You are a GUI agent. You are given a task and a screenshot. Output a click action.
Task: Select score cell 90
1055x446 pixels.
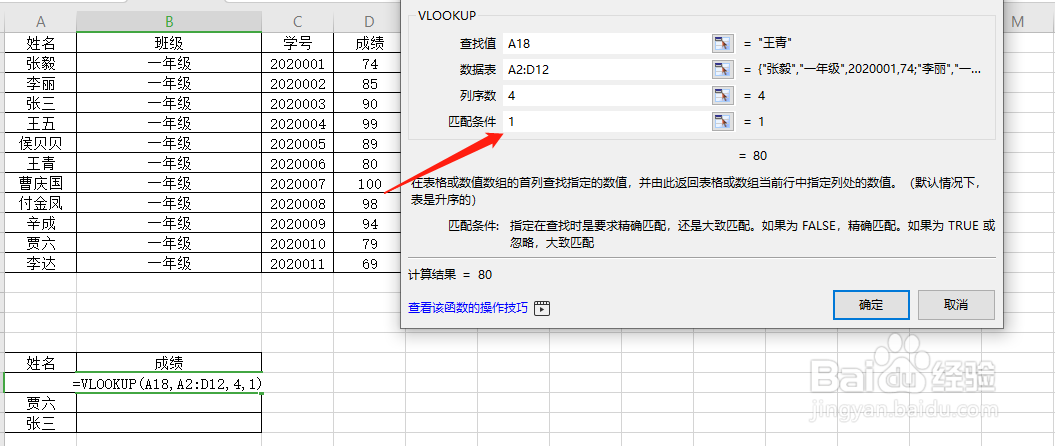point(369,104)
